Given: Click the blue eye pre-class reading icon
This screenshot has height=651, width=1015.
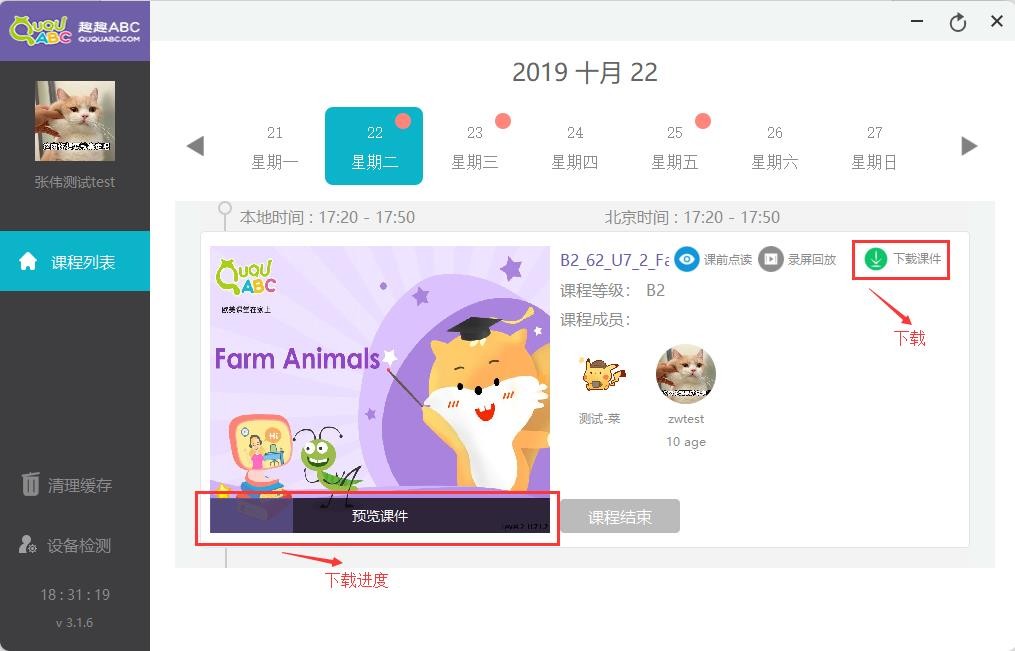Looking at the screenshot, I should click(x=687, y=259).
